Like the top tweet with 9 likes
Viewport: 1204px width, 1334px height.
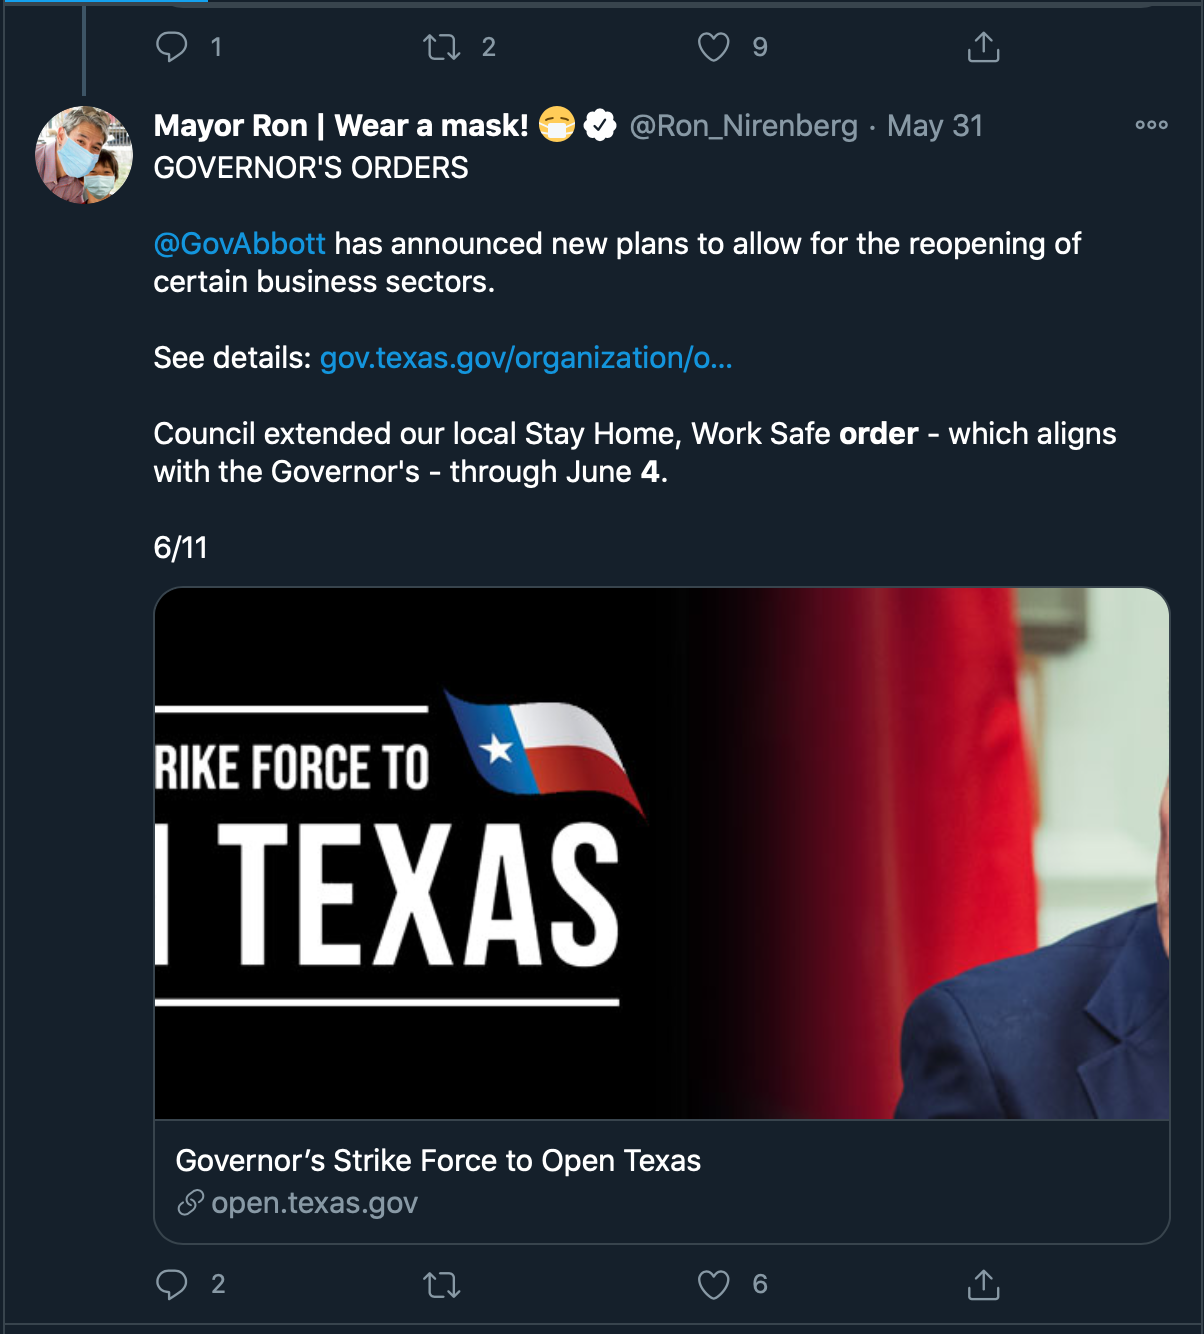[713, 47]
